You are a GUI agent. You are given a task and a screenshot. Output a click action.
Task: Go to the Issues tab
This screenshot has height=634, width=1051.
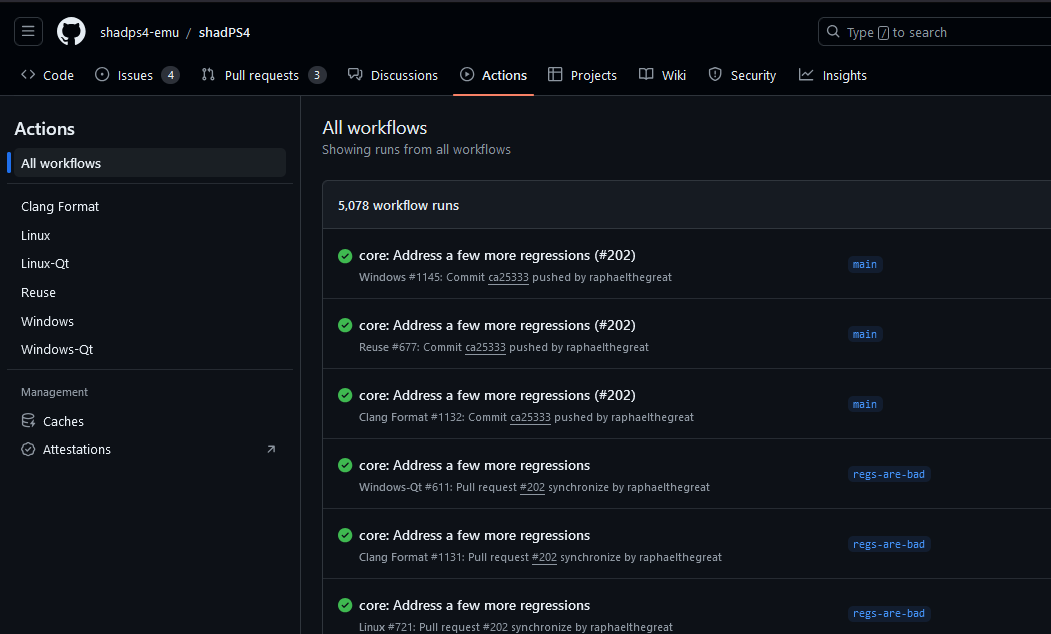136,75
